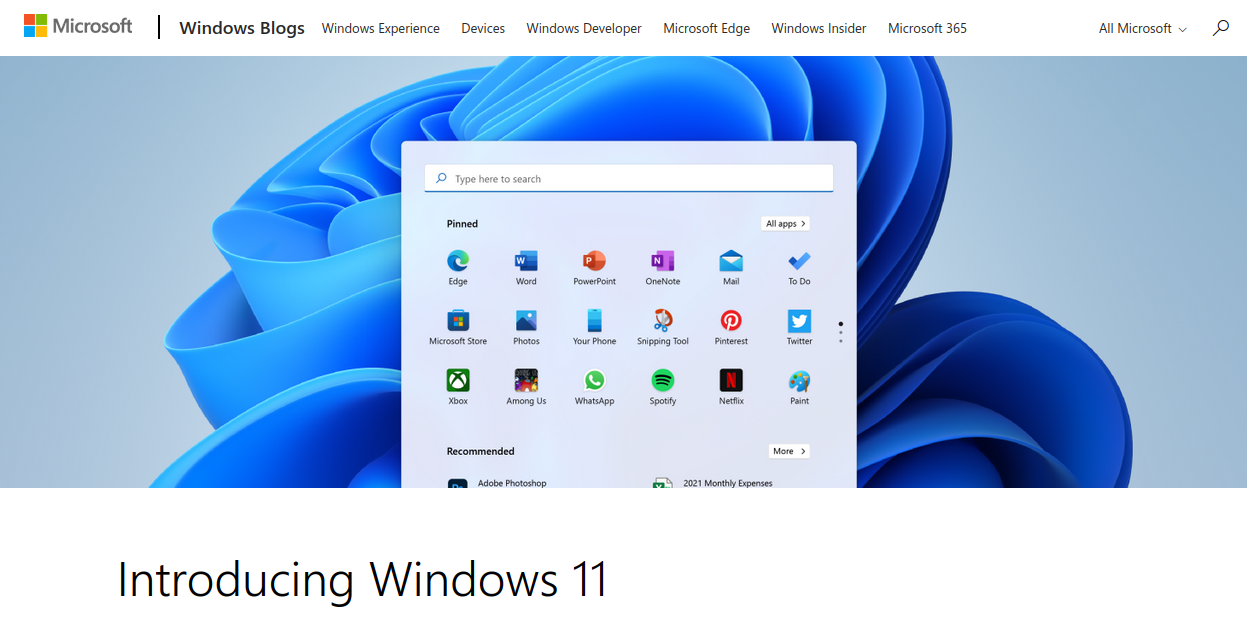The height and width of the screenshot is (628, 1247).
Task: Open Microsoft To Do
Action: tap(798, 260)
